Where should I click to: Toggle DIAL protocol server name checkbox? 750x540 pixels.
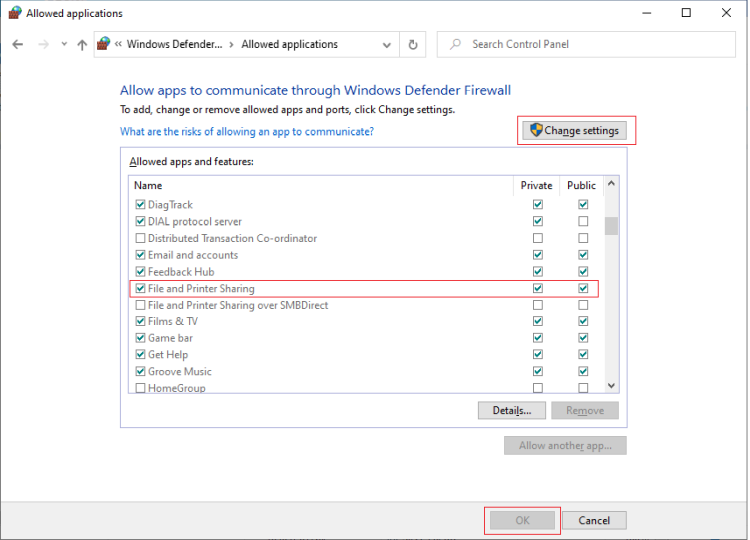[x=140, y=221]
